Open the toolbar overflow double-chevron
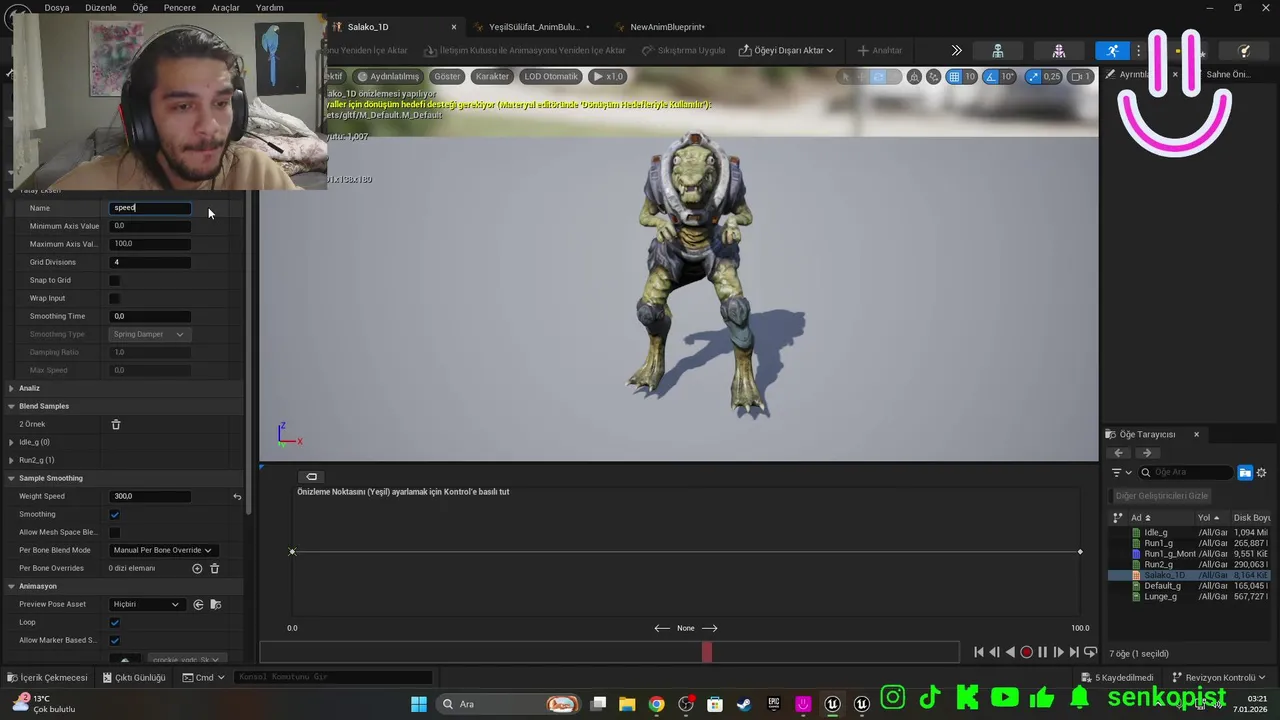 (956, 50)
